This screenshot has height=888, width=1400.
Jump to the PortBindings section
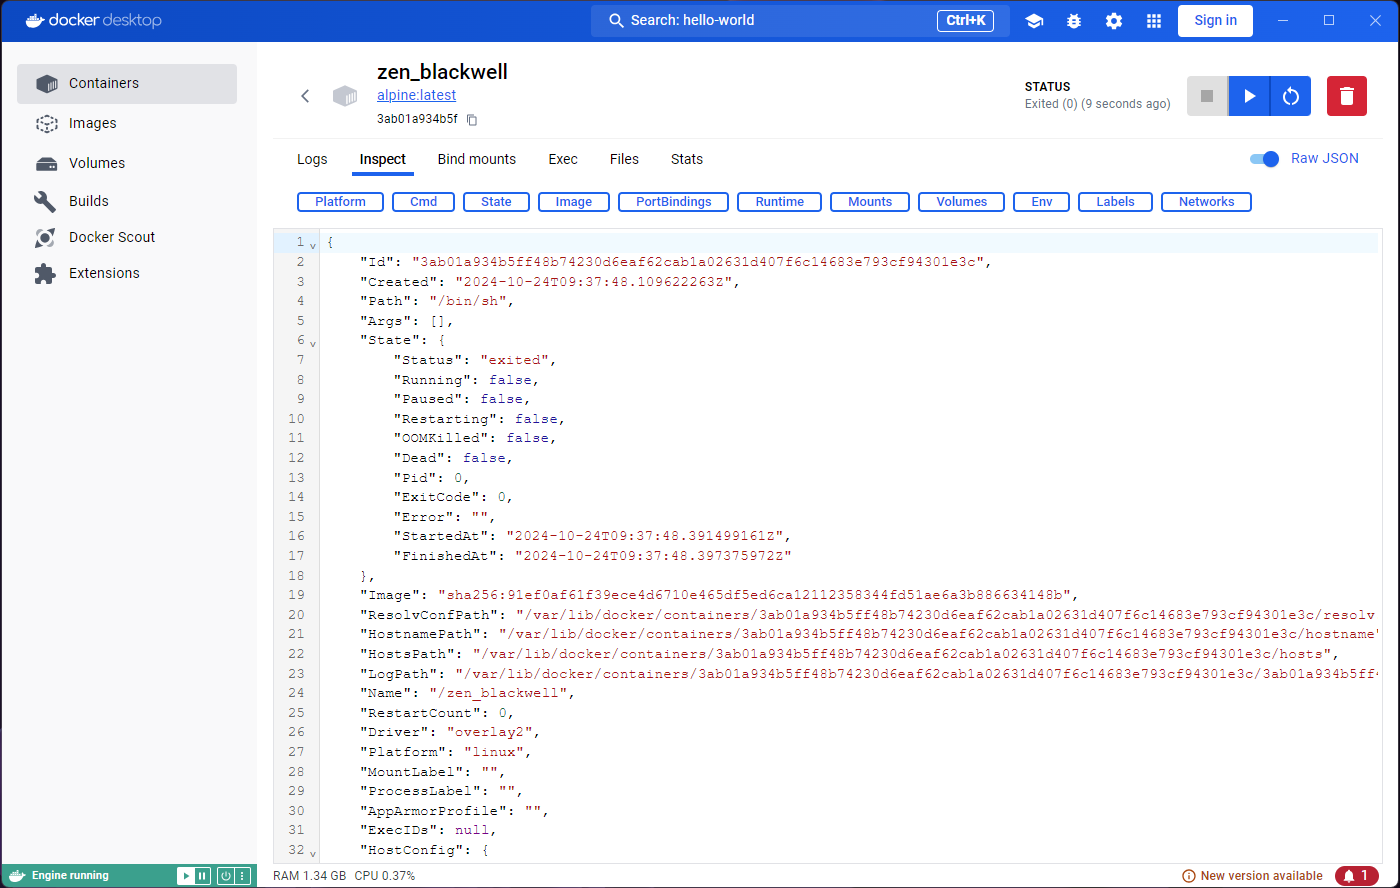(674, 202)
